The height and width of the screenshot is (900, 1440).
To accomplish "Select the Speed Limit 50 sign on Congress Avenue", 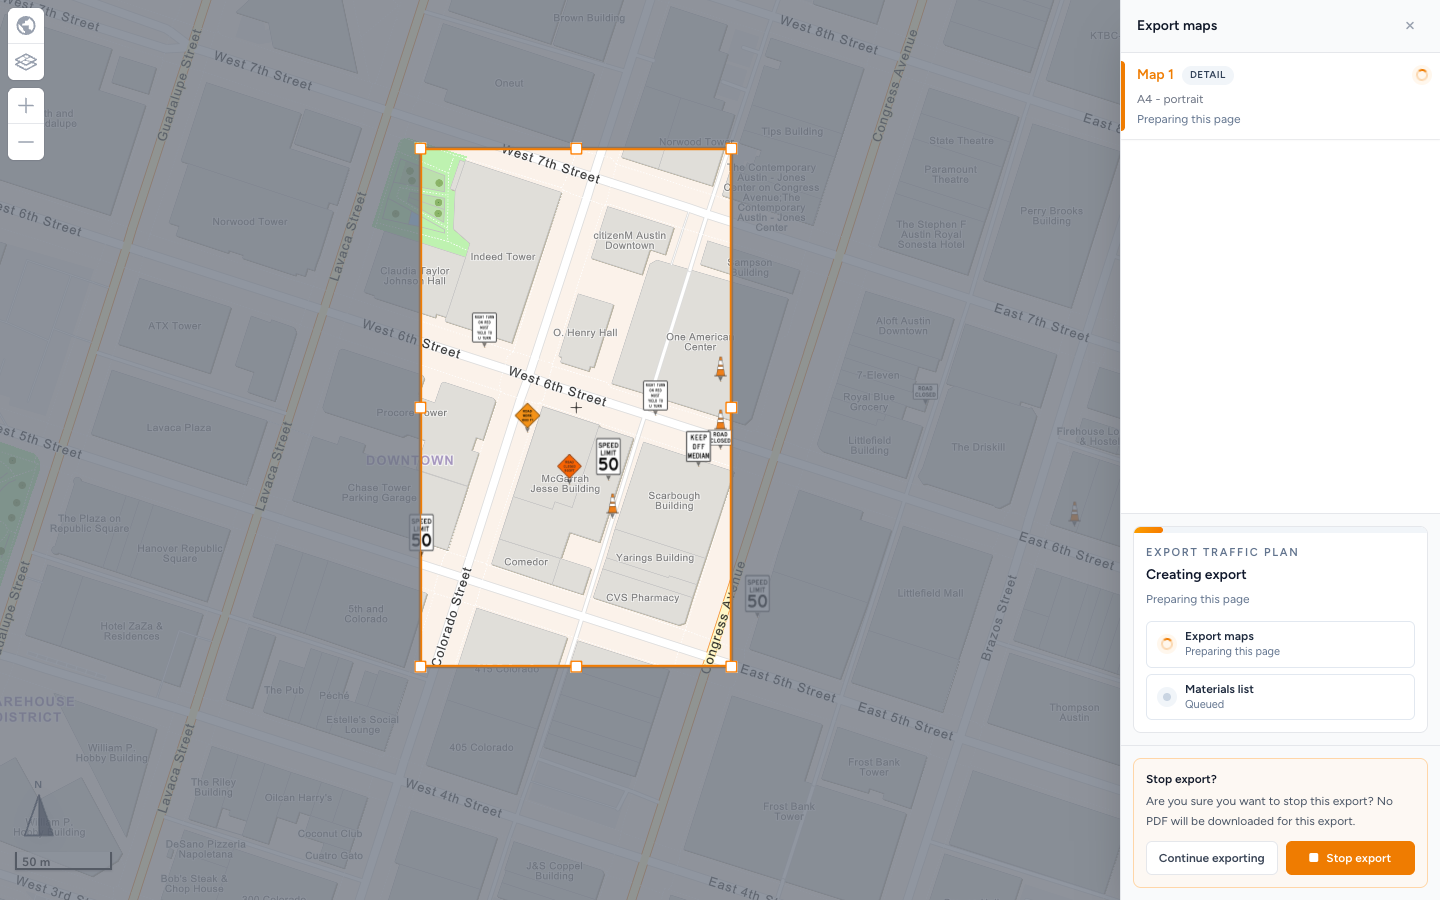I will (x=757, y=595).
